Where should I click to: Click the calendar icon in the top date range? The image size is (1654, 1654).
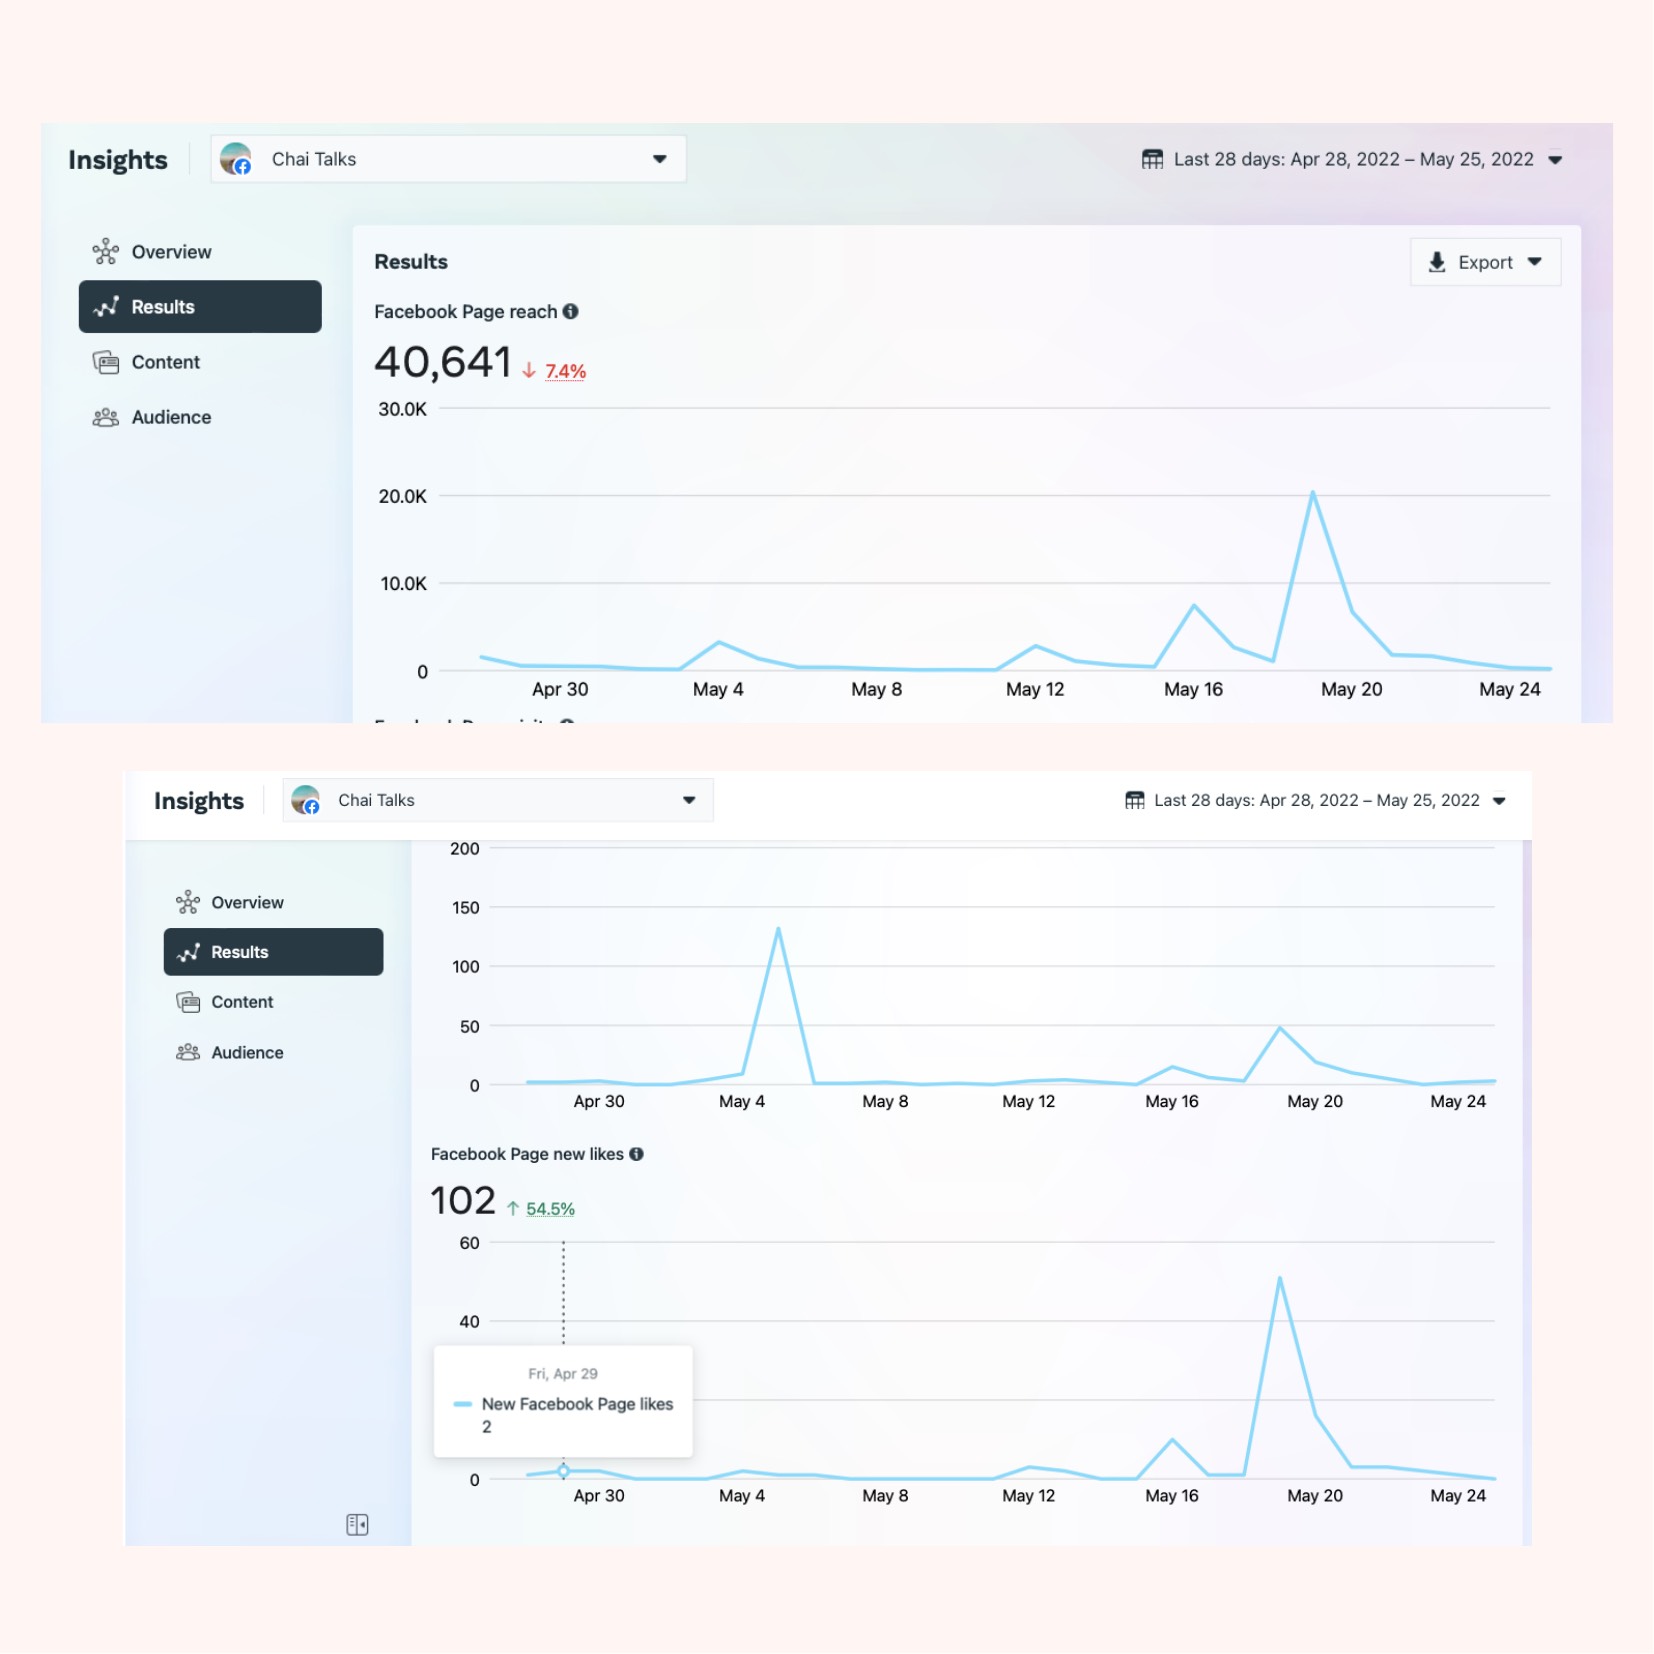[x=1152, y=159]
